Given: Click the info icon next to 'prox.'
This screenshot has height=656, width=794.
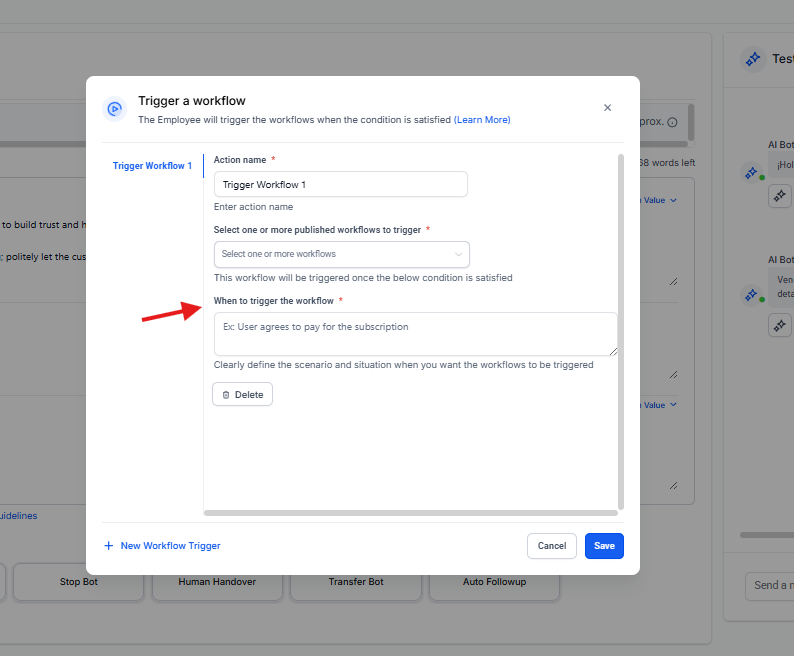Looking at the screenshot, I should click(x=672, y=122).
